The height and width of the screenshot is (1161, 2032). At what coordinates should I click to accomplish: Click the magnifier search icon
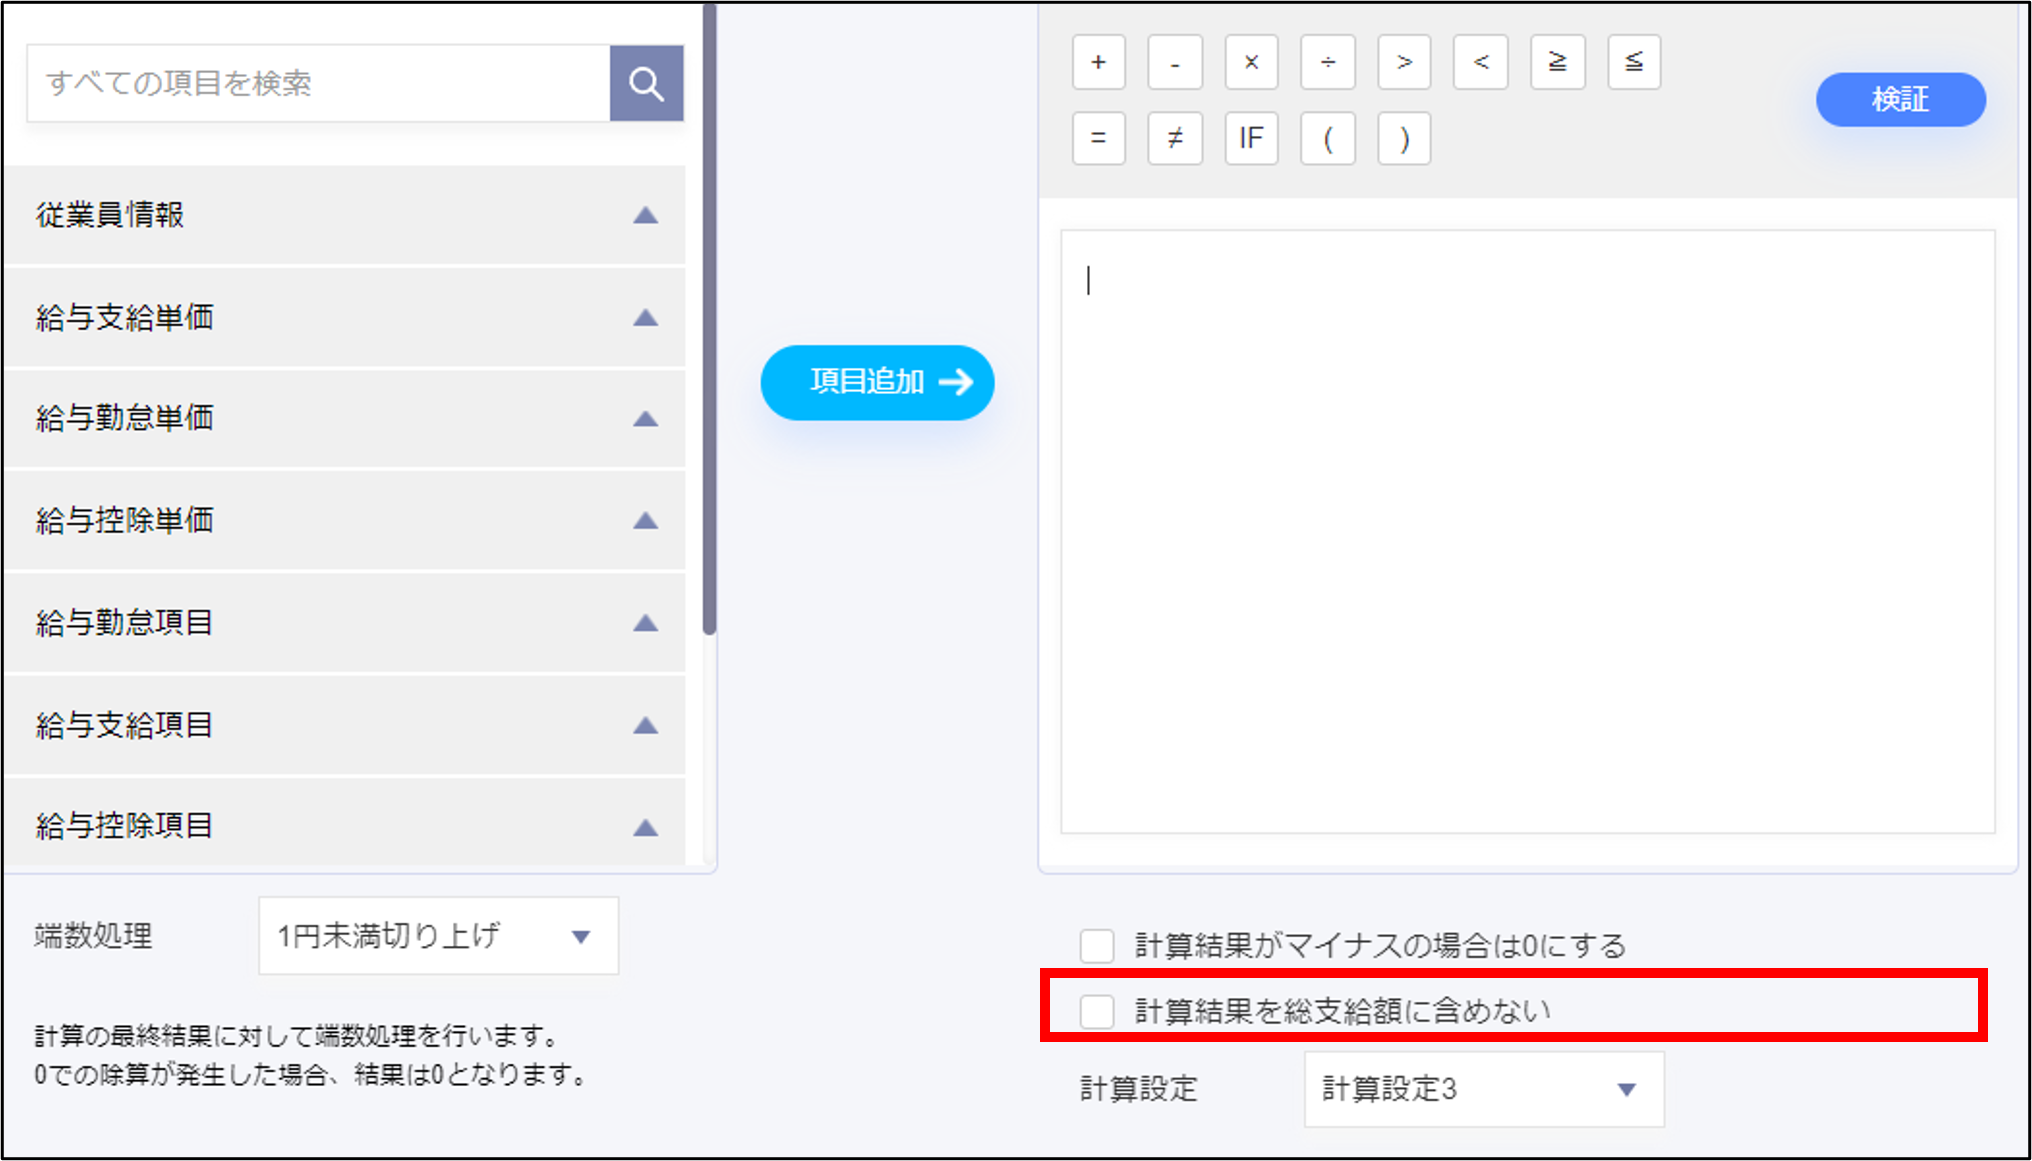(x=646, y=84)
